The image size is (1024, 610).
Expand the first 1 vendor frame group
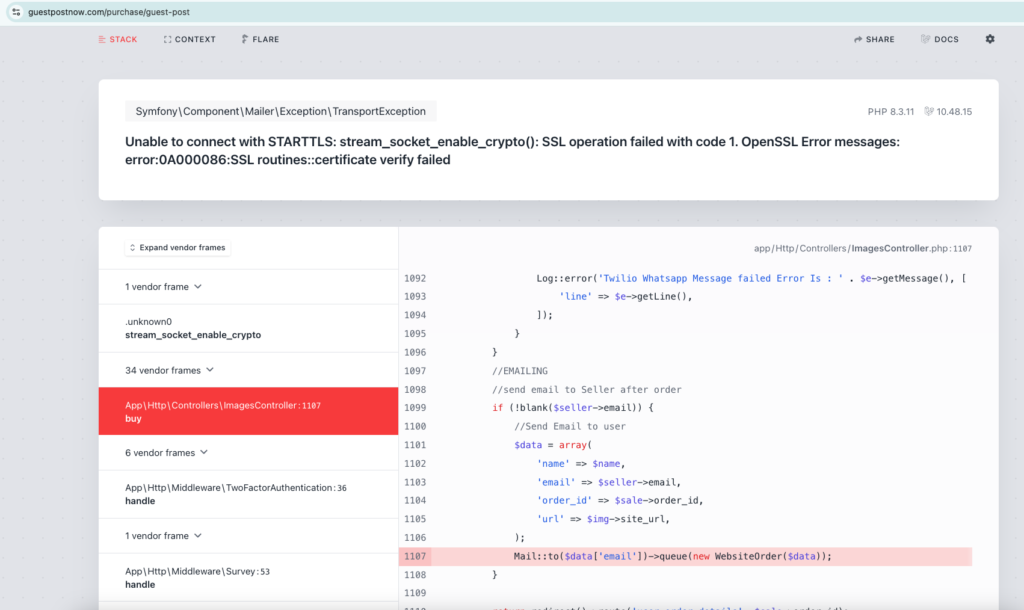163,287
